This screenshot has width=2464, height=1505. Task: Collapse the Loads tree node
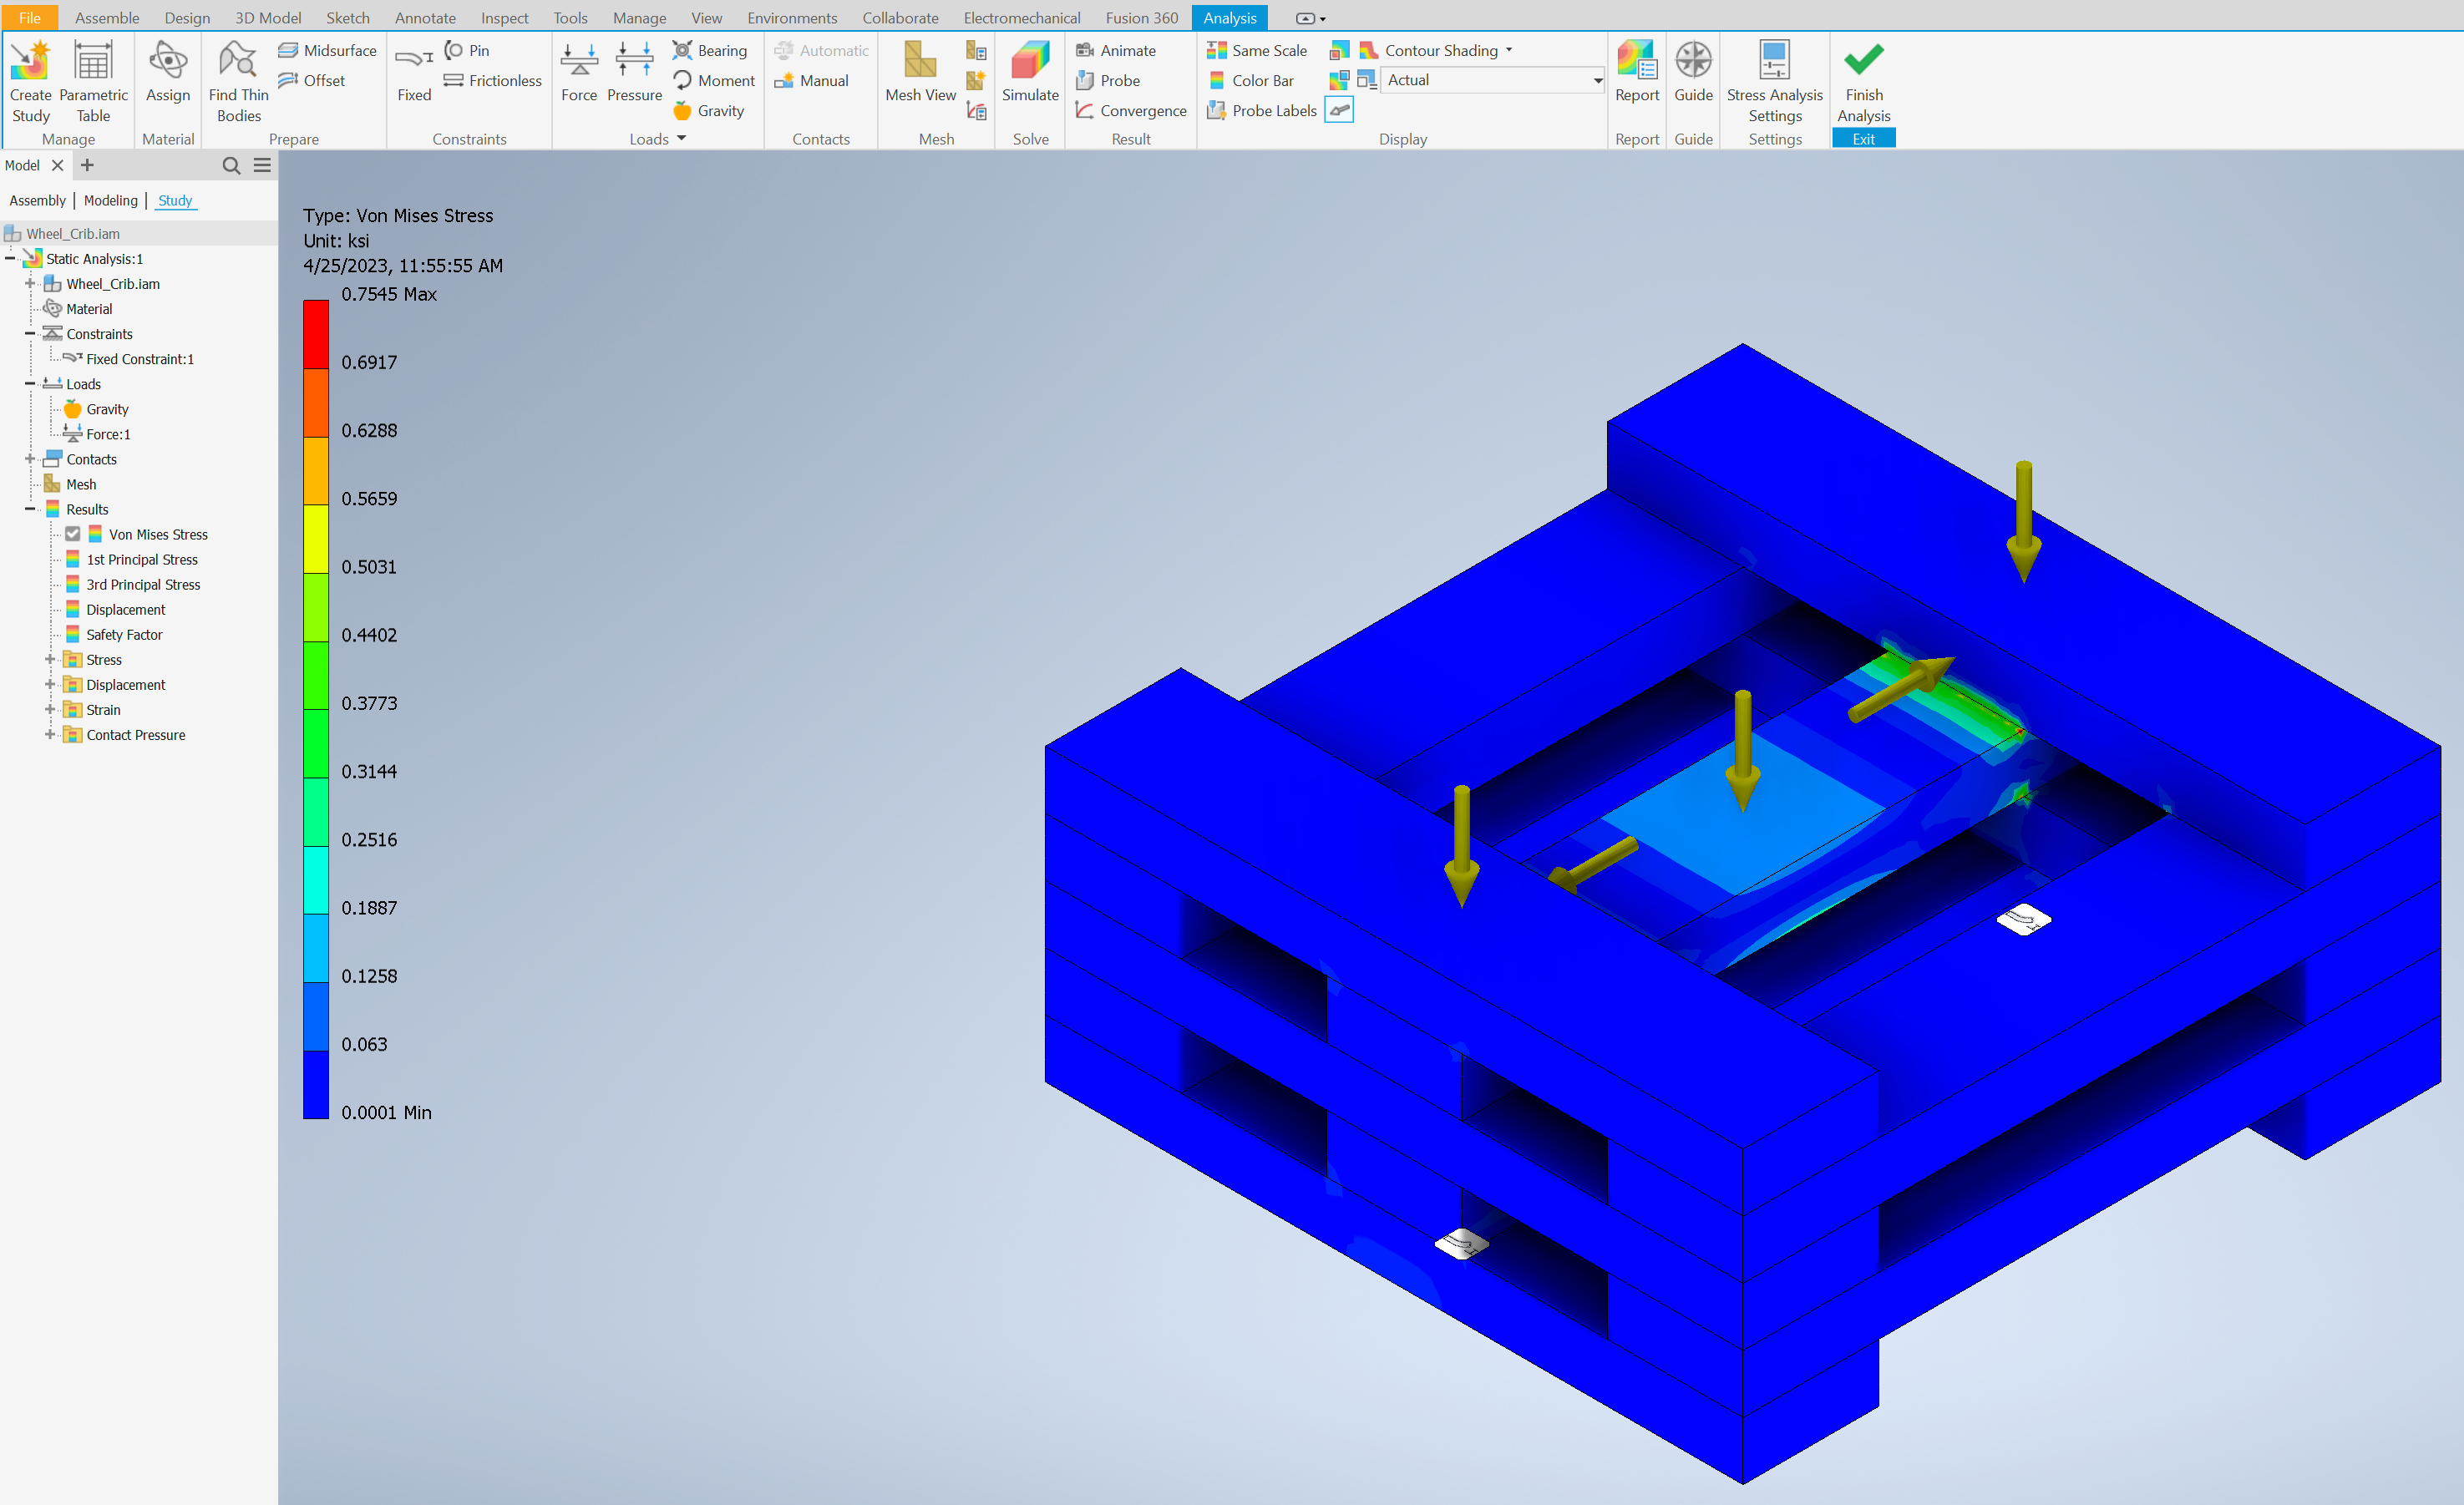[30, 384]
